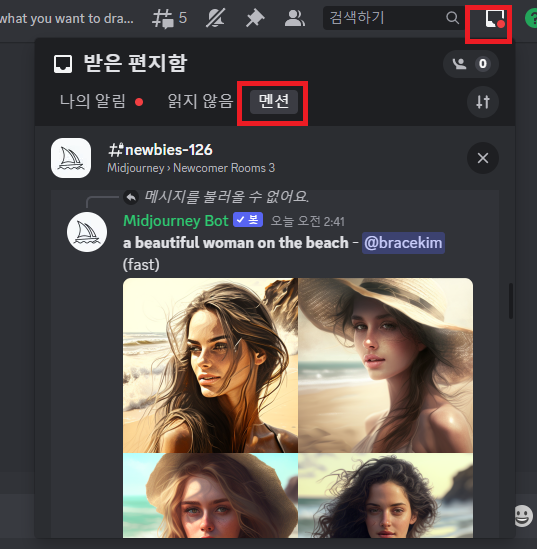Image resolution: width=537 pixels, height=549 pixels.
Task: Click the Midjourney server sailboat icon
Action: click(71, 158)
